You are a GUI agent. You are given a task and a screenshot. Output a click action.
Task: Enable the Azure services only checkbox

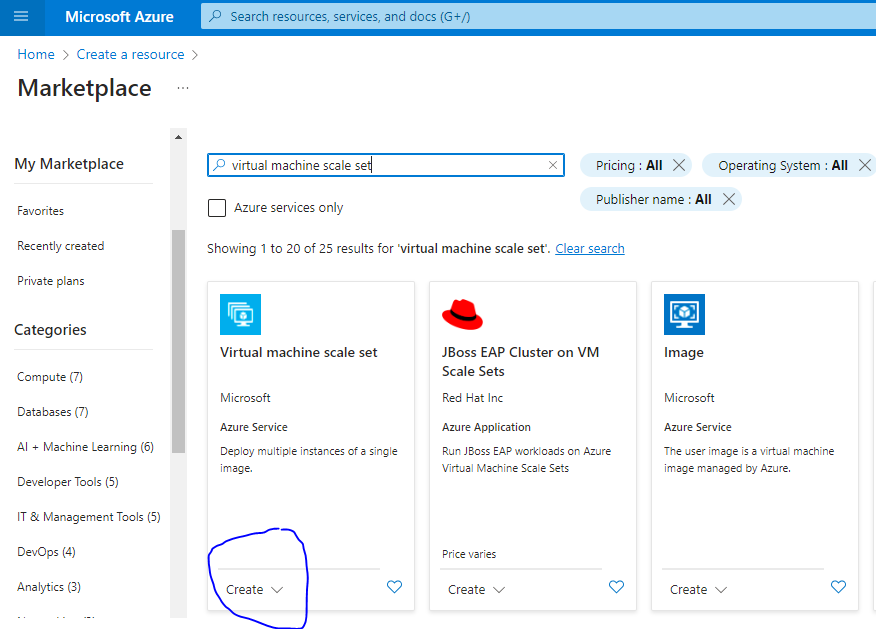(x=217, y=208)
